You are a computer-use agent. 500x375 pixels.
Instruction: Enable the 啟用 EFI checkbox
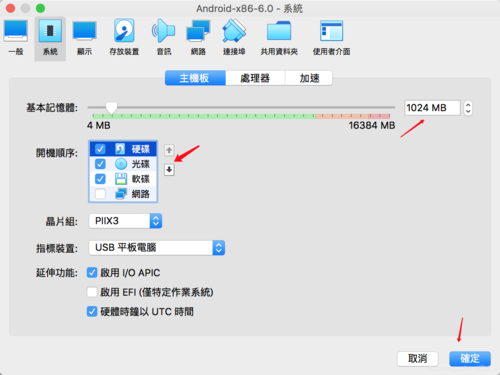click(x=92, y=292)
